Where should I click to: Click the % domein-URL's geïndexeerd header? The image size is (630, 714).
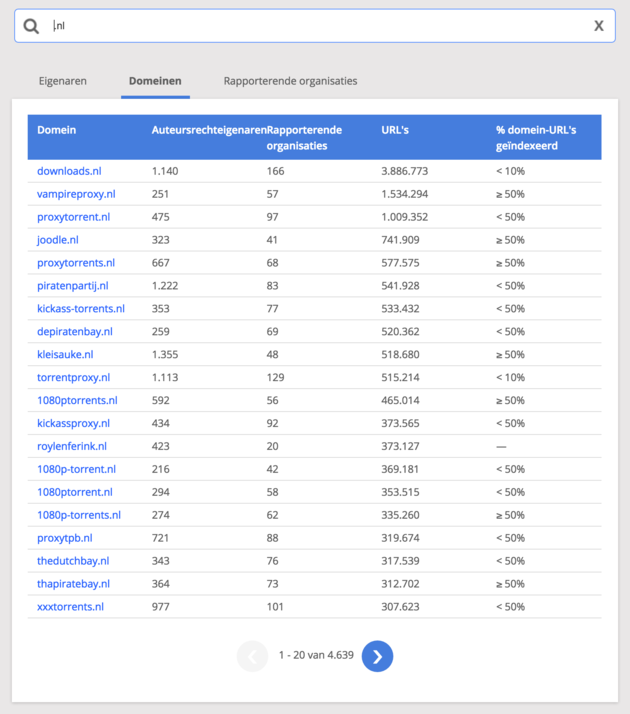tap(536, 138)
